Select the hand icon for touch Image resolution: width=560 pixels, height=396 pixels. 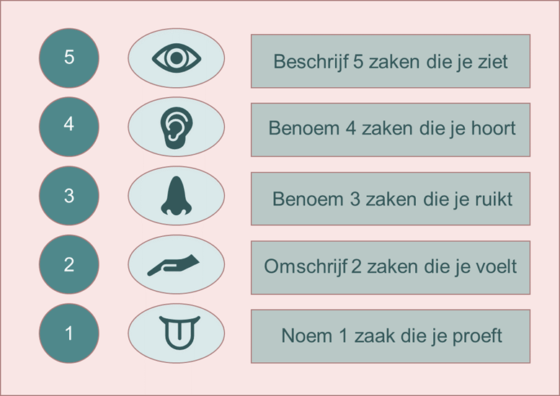[x=174, y=265]
